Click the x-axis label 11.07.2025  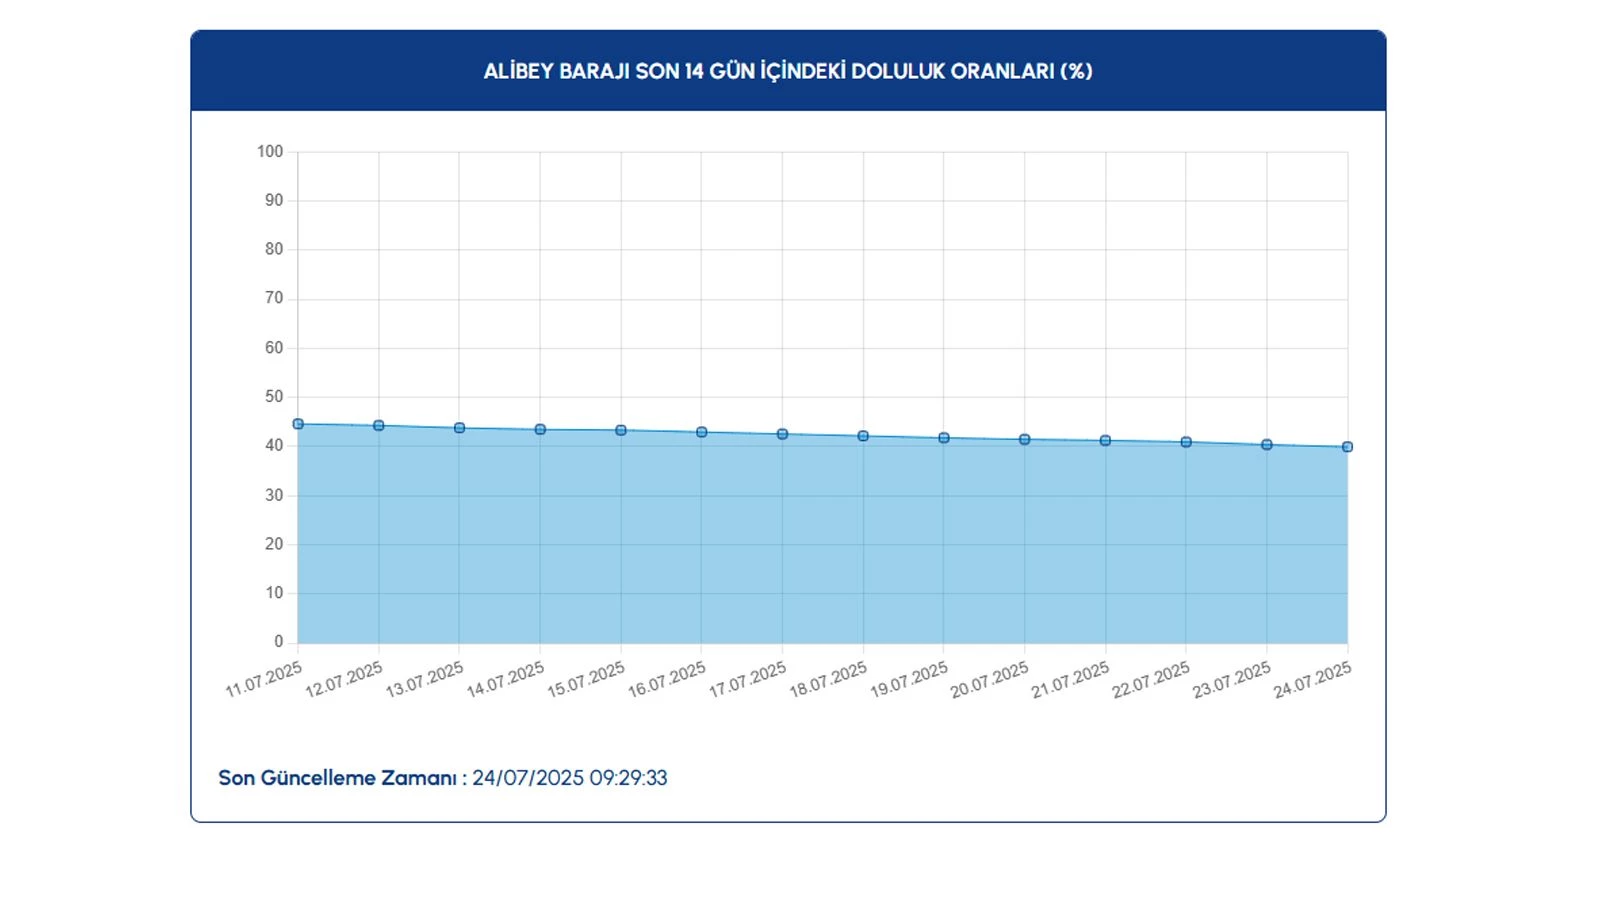(x=263, y=680)
